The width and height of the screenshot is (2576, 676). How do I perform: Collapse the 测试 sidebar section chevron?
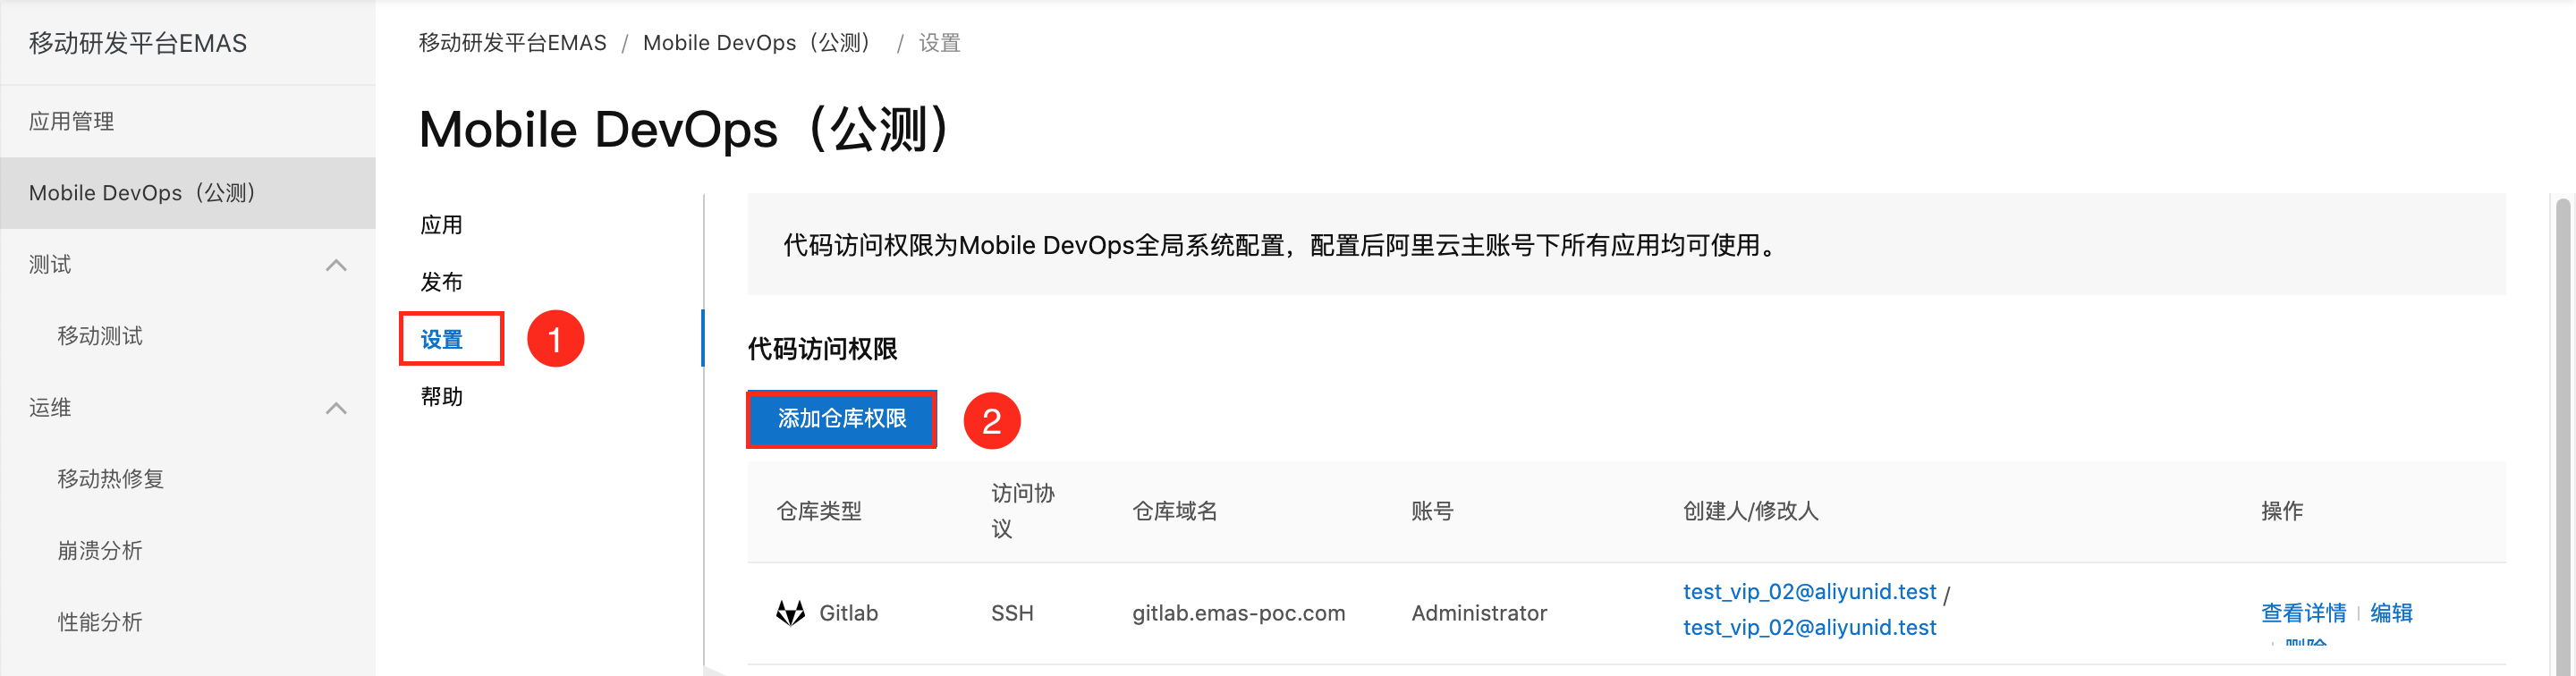337,265
